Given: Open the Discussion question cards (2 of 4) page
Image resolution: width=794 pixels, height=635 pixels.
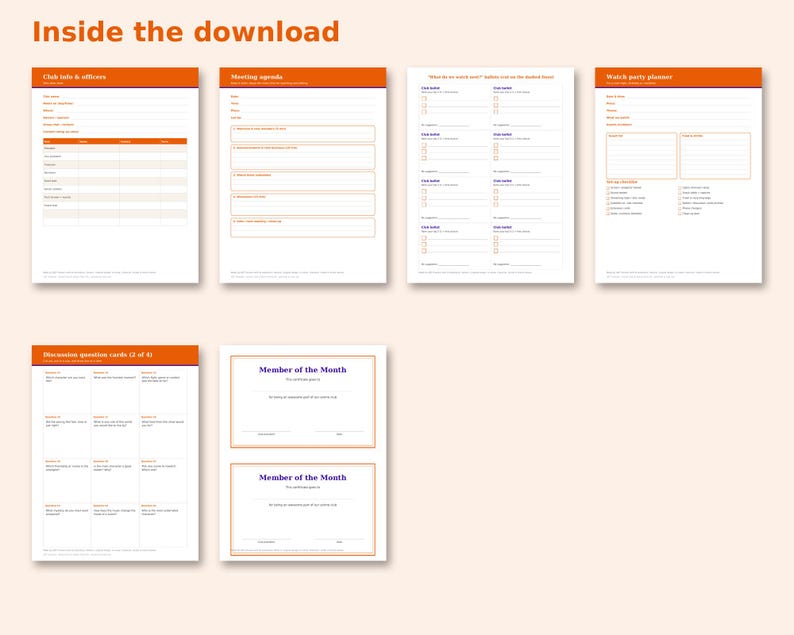Looking at the screenshot, I should (x=115, y=453).
